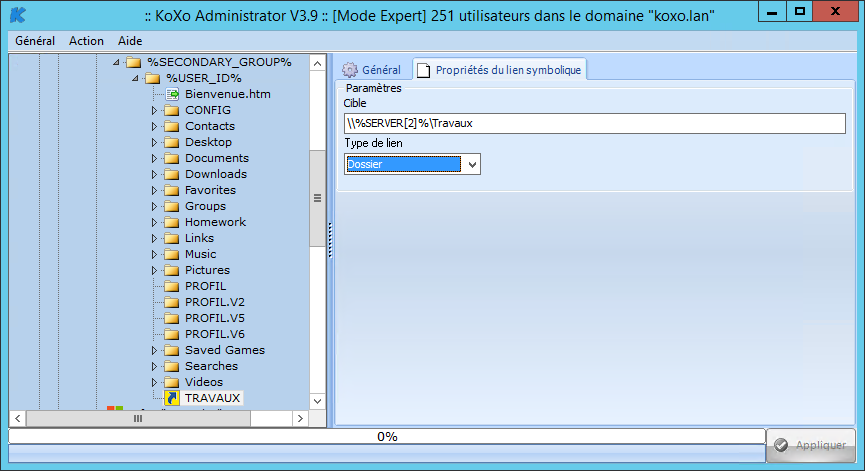Click the gear icon on Général tab
Image resolution: width=865 pixels, height=471 pixels.
[x=350, y=69]
